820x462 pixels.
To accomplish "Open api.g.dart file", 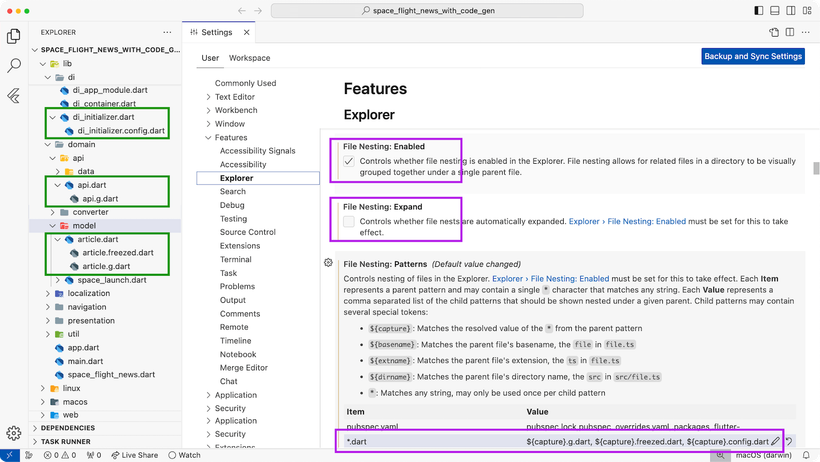I will pos(100,199).
